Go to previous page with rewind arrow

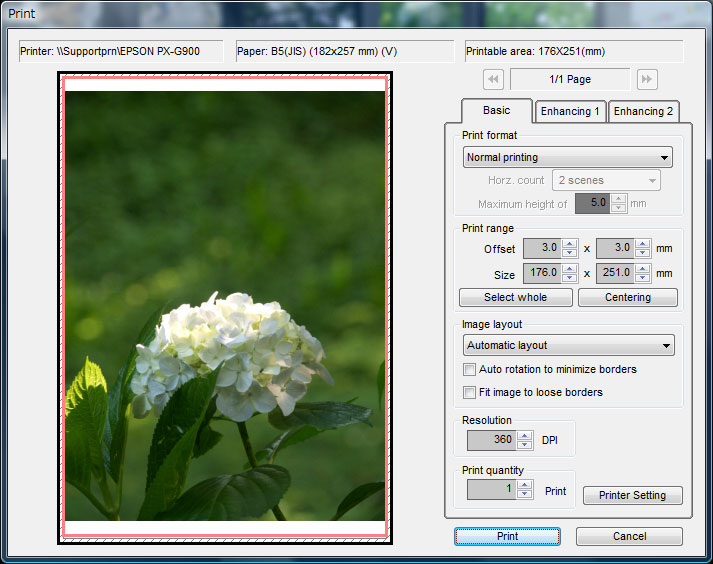tap(493, 79)
